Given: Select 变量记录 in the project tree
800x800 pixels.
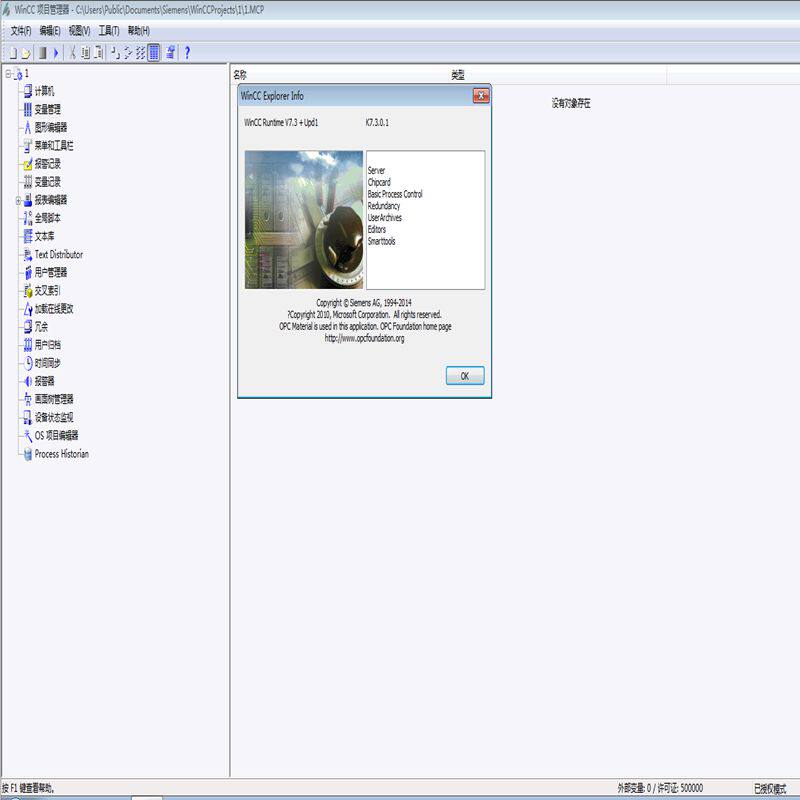Looking at the screenshot, I should coord(47,182).
